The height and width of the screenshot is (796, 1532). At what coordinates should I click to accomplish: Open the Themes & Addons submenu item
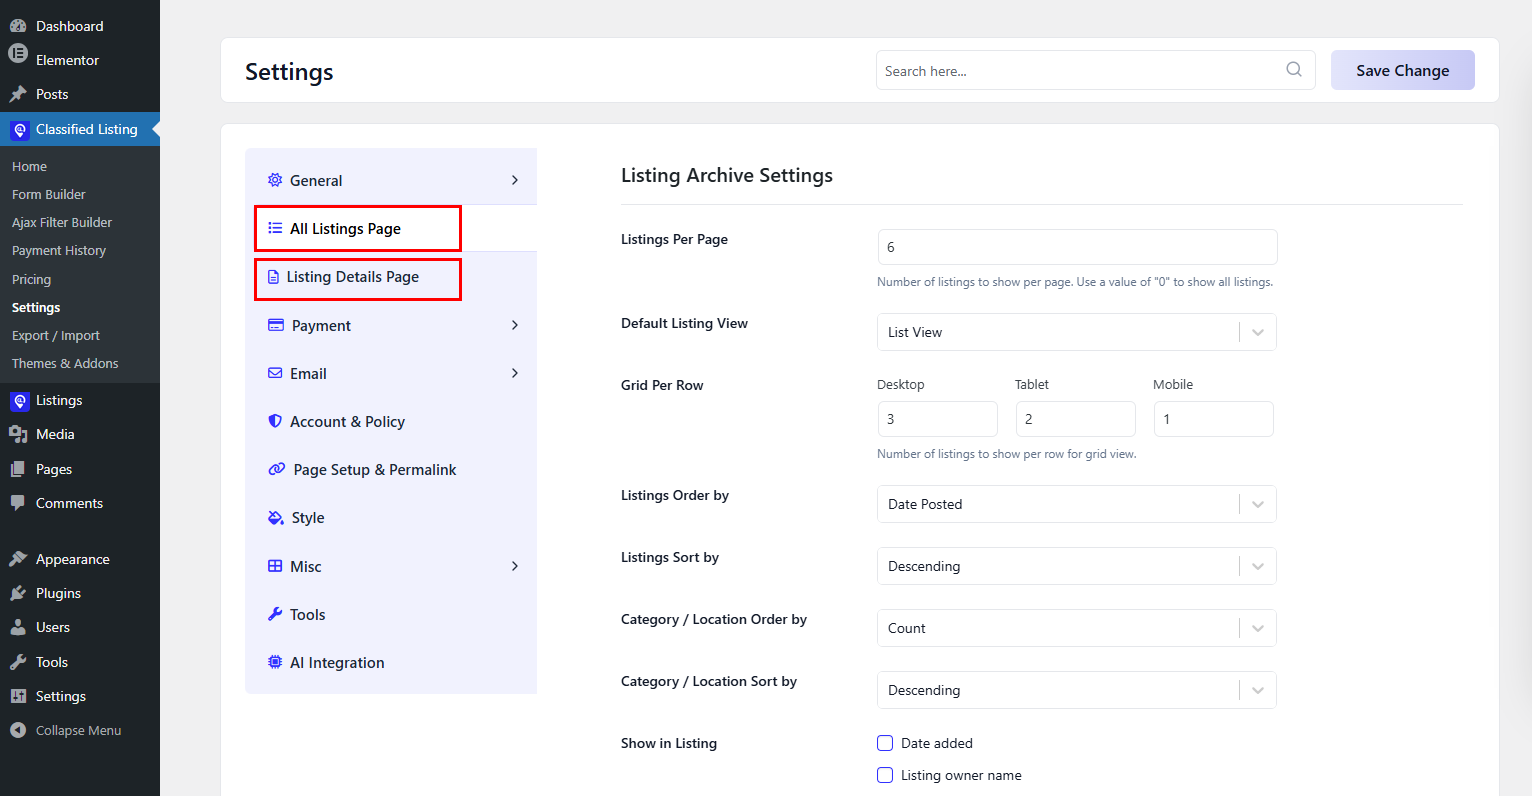(x=65, y=364)
